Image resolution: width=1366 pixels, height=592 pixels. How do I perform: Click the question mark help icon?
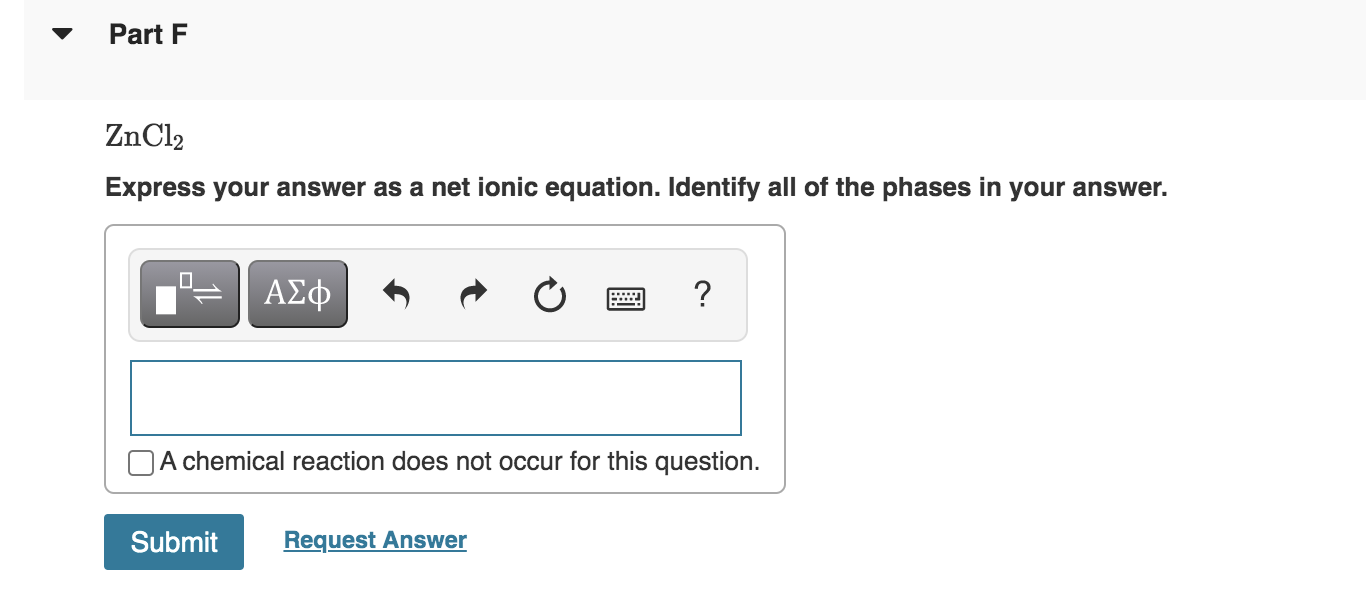[702, 295]
